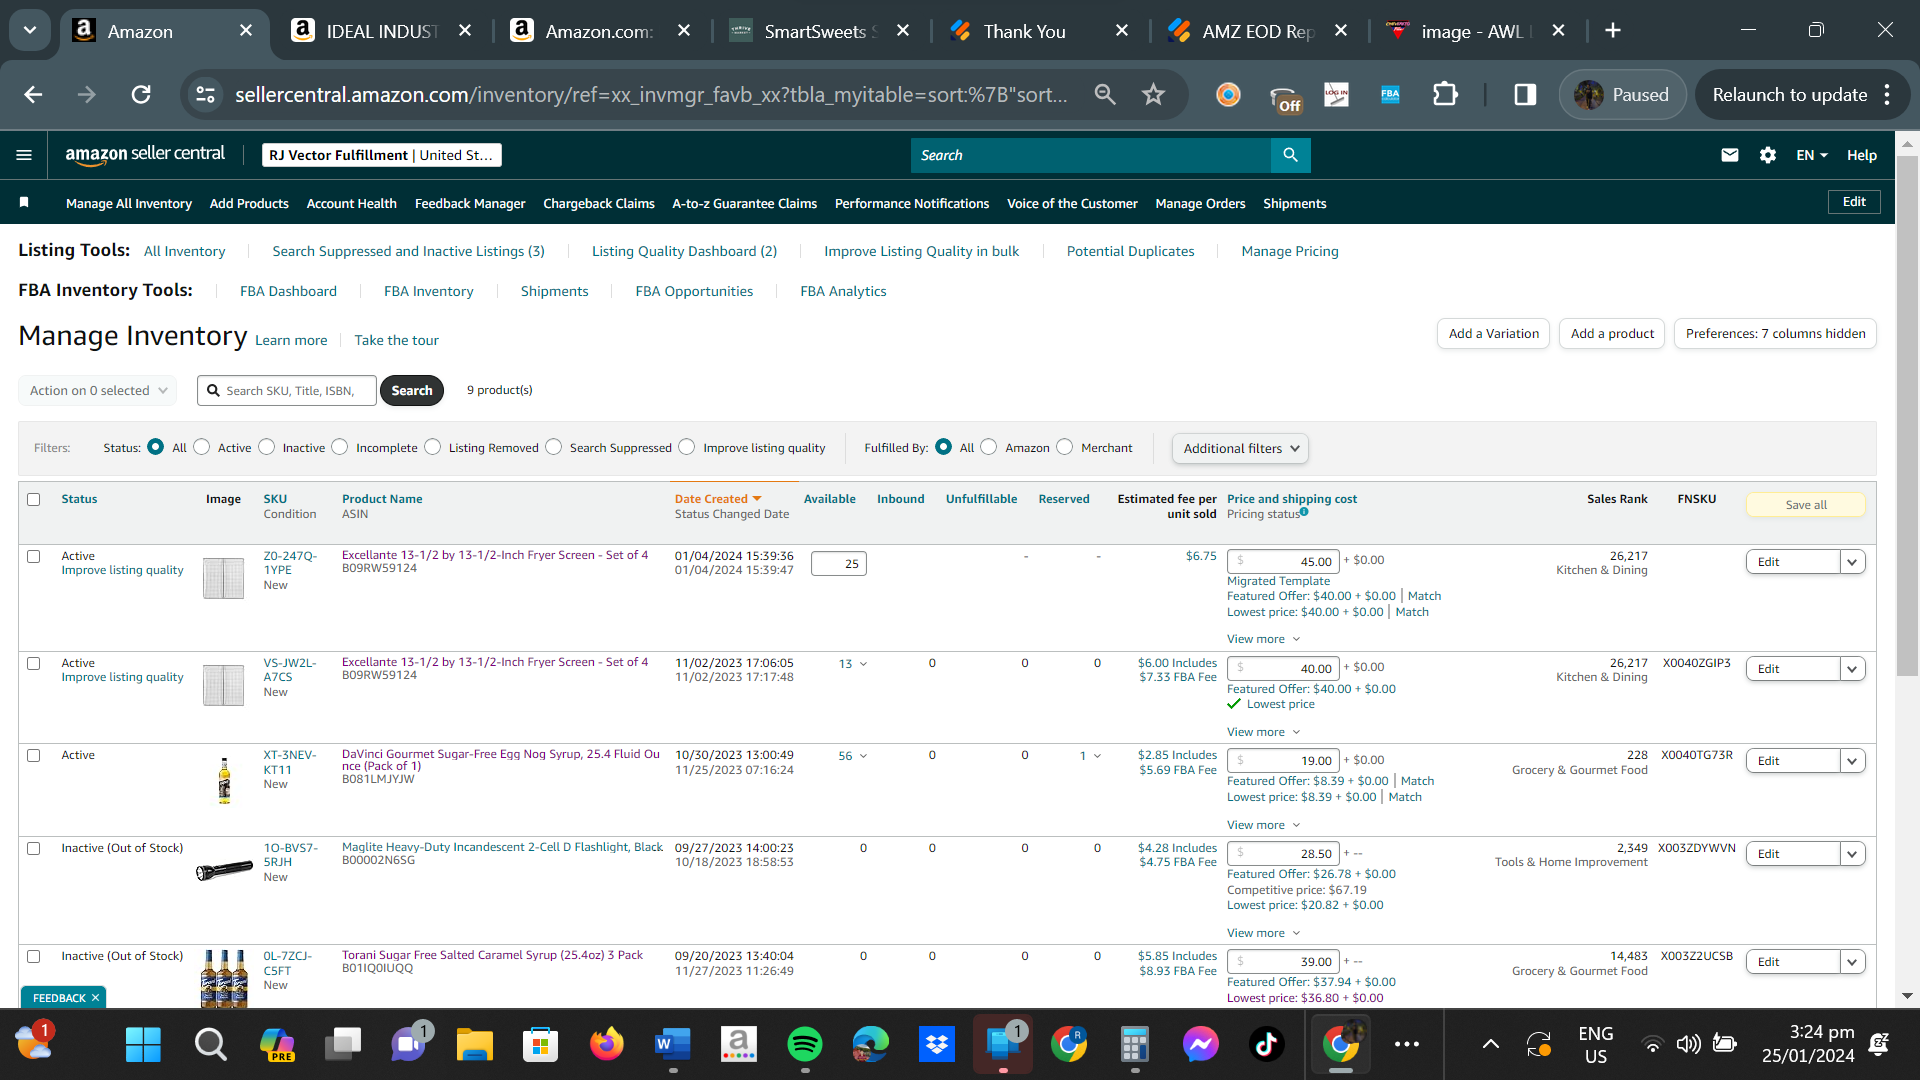This screenshot has width=1920, height=1080.
Task: Check the box for DaVinci Egg Nog Syrup row
Action: (x=34, y=756)
